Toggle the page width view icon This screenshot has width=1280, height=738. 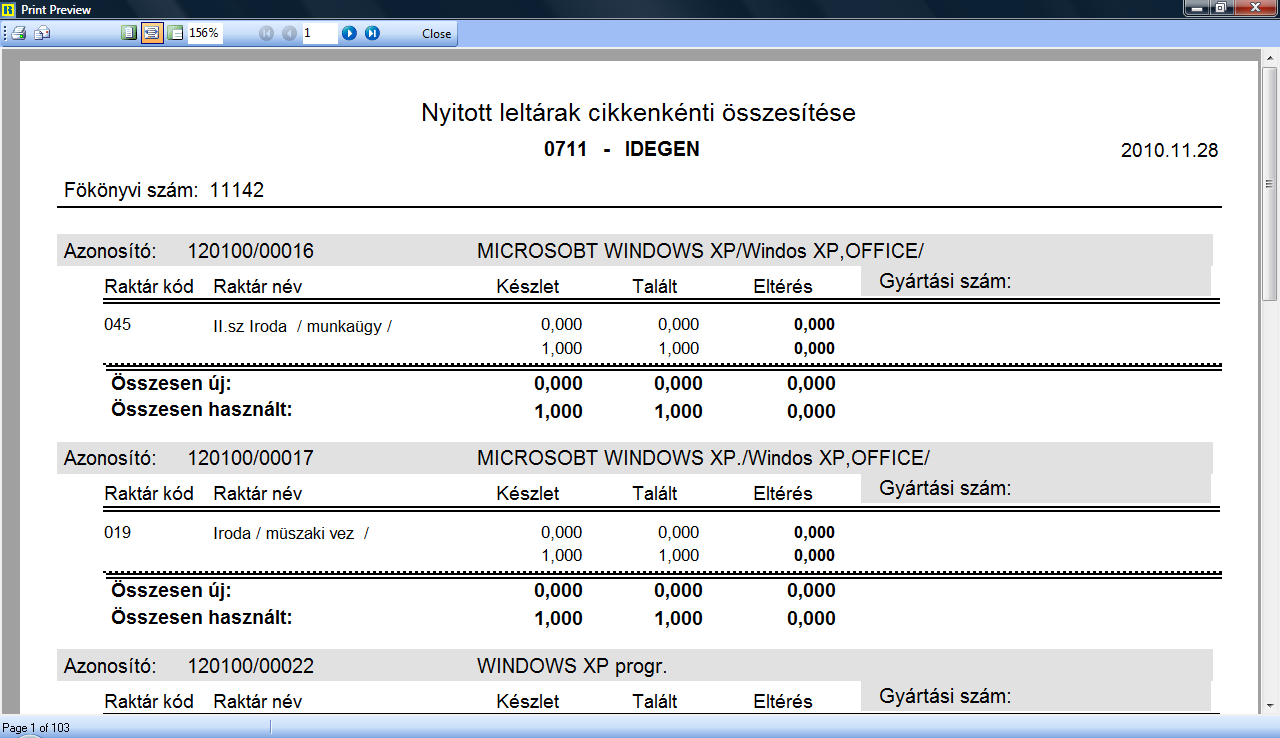[152, 33]
